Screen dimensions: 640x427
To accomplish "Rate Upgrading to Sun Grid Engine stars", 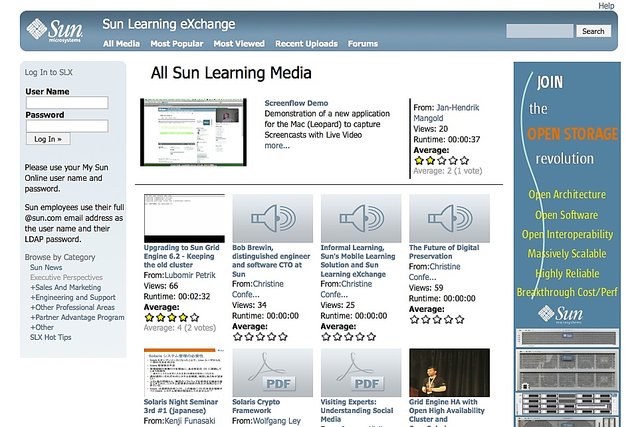I will tap(172, 317).
